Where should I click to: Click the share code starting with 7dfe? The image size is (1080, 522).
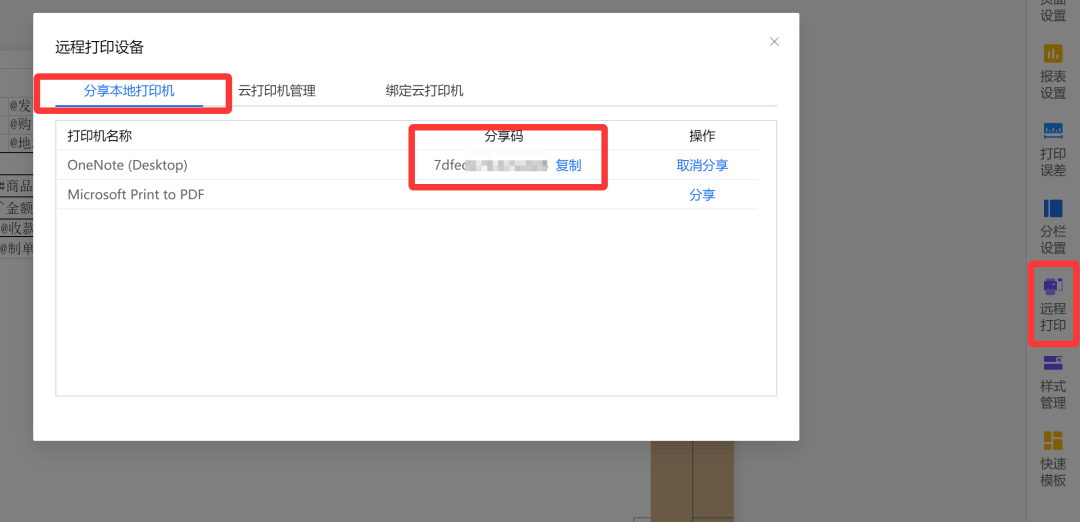(490, 166)
